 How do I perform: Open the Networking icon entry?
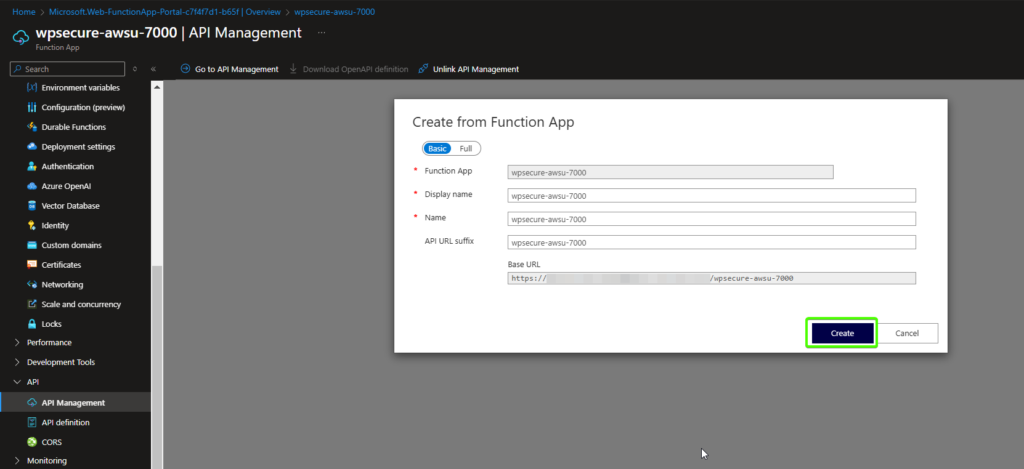32,285
